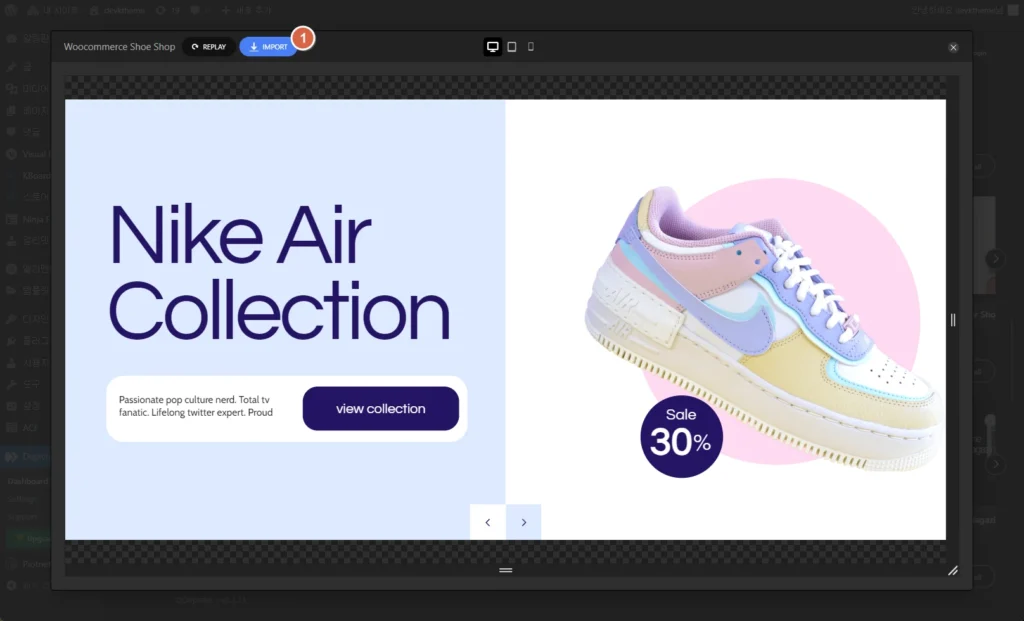The width and height of the screenshot is (1024, 621).
Task: Click the REPLAY button
Action: 208,47
